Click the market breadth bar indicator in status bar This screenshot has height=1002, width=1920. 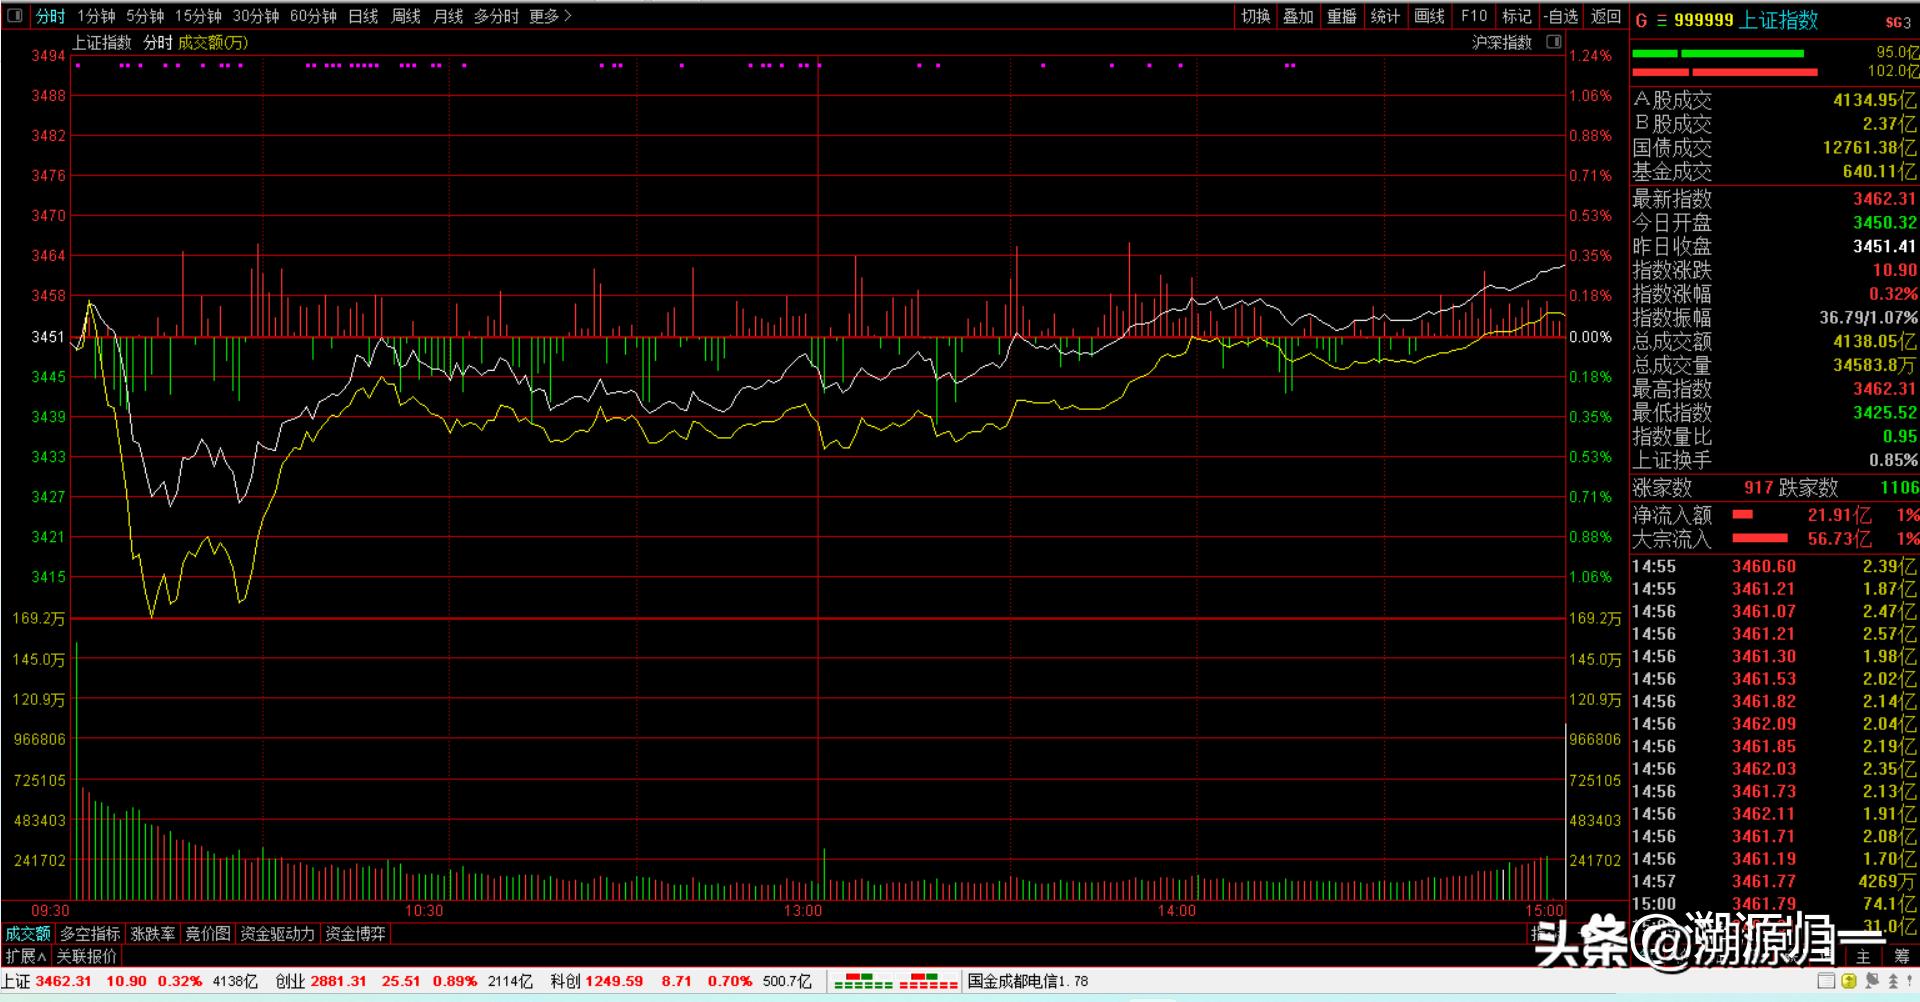point(896,981)
